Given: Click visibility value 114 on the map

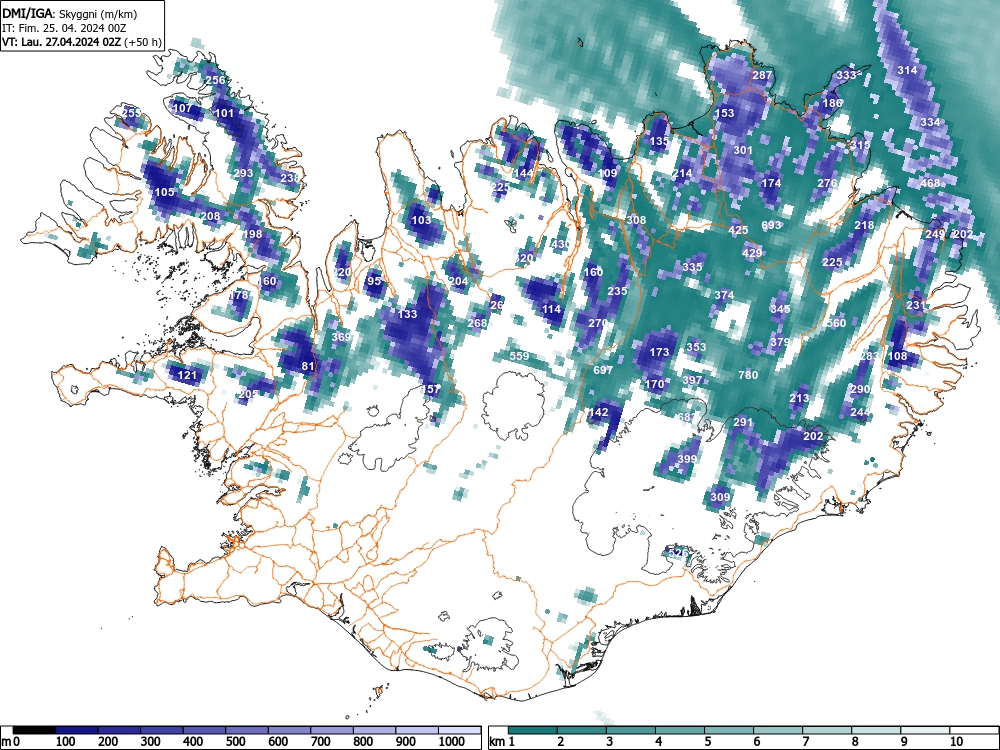Looking at the screenshot, I should pyautogui.click(x=552, y=309).
